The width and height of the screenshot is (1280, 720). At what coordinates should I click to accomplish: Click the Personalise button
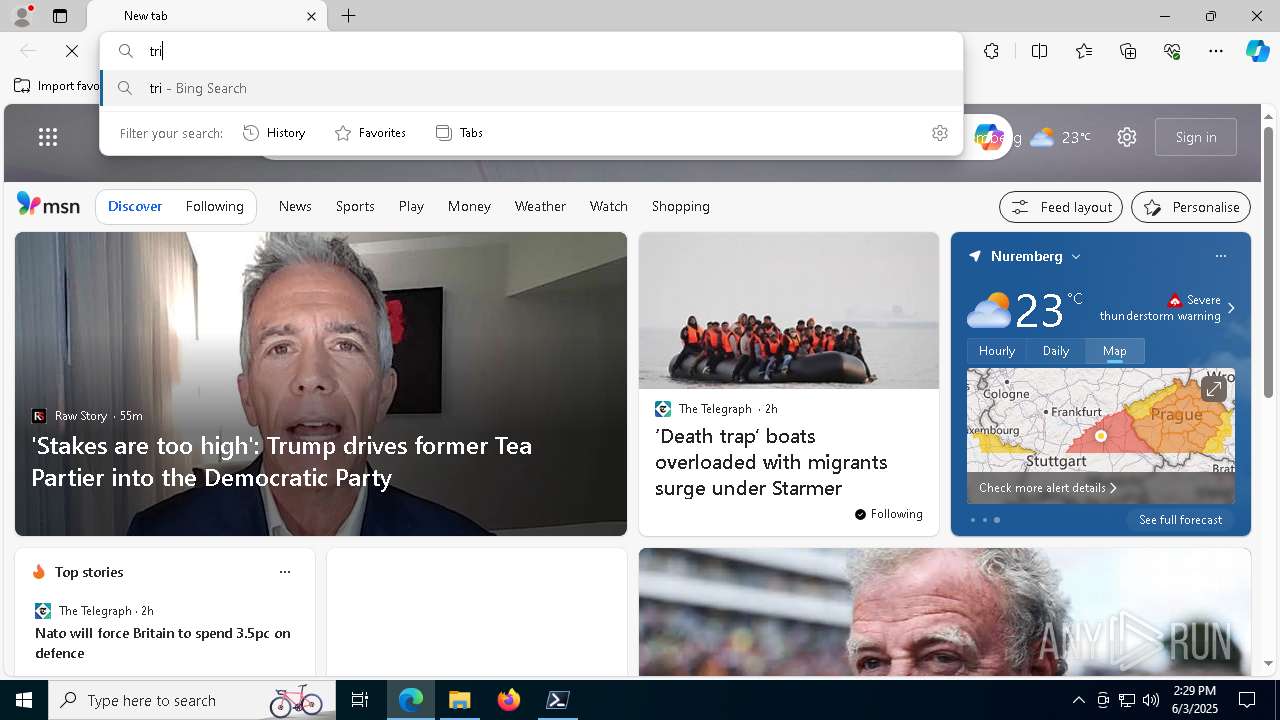pyautogui.click(x=1191, y=207)
